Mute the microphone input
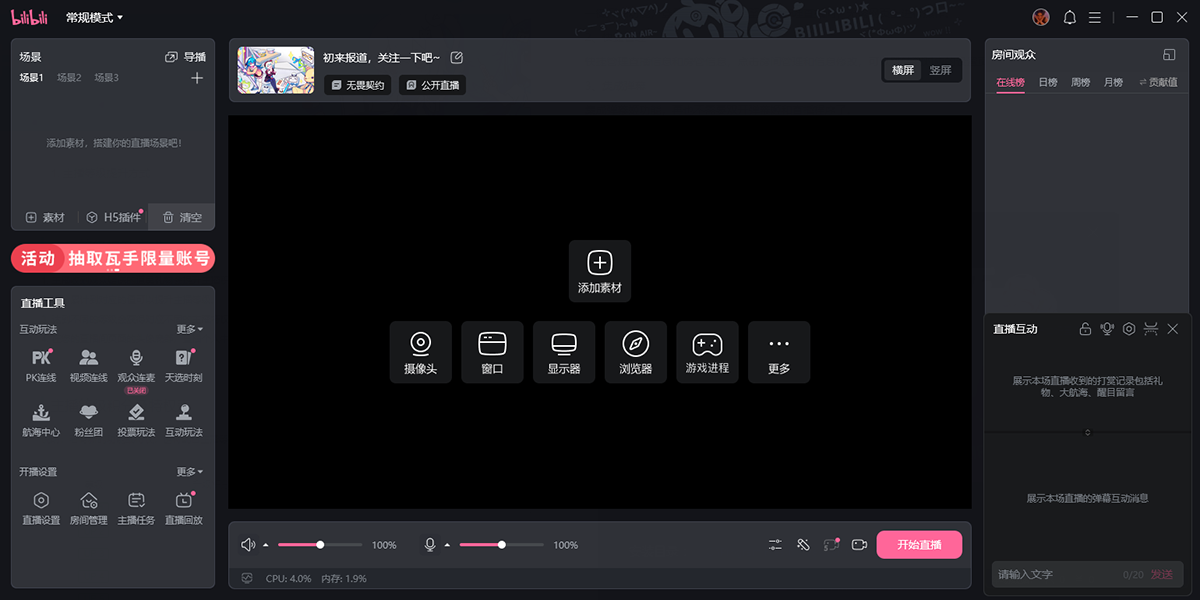The image size is (1200, 600). [430, 545]
